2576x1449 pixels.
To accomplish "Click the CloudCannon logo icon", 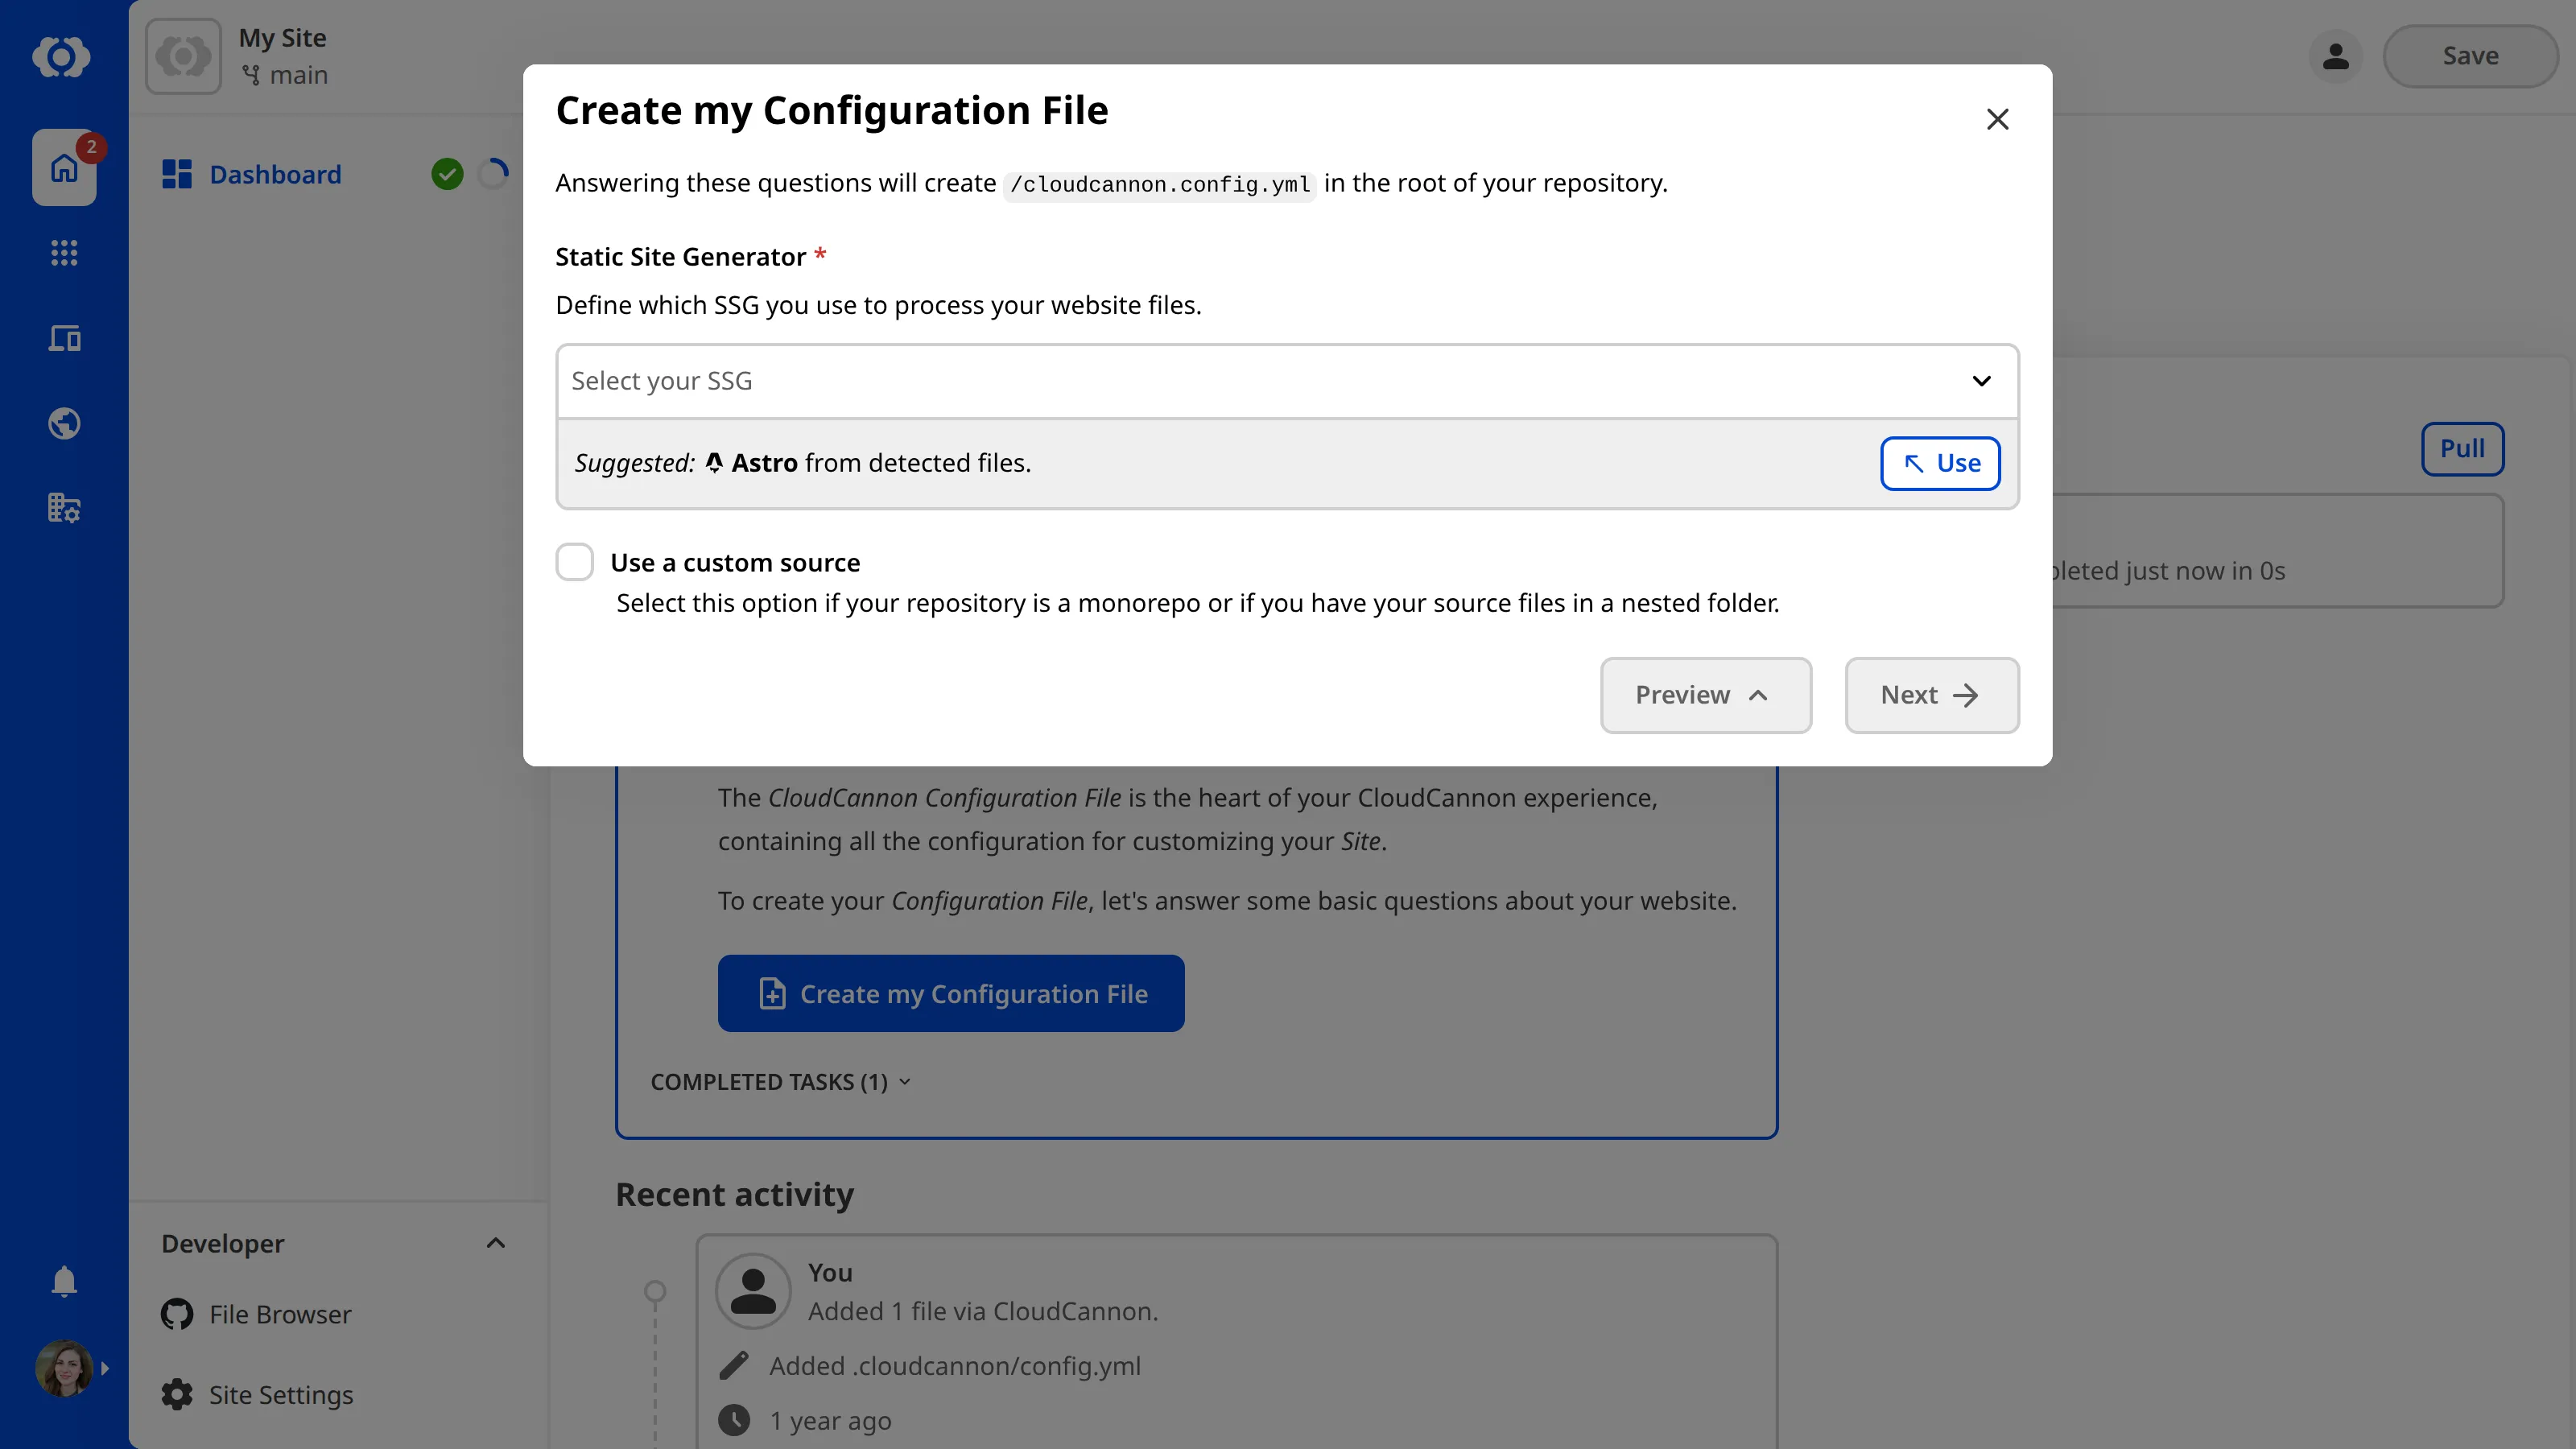I will (x=63, y=57).
